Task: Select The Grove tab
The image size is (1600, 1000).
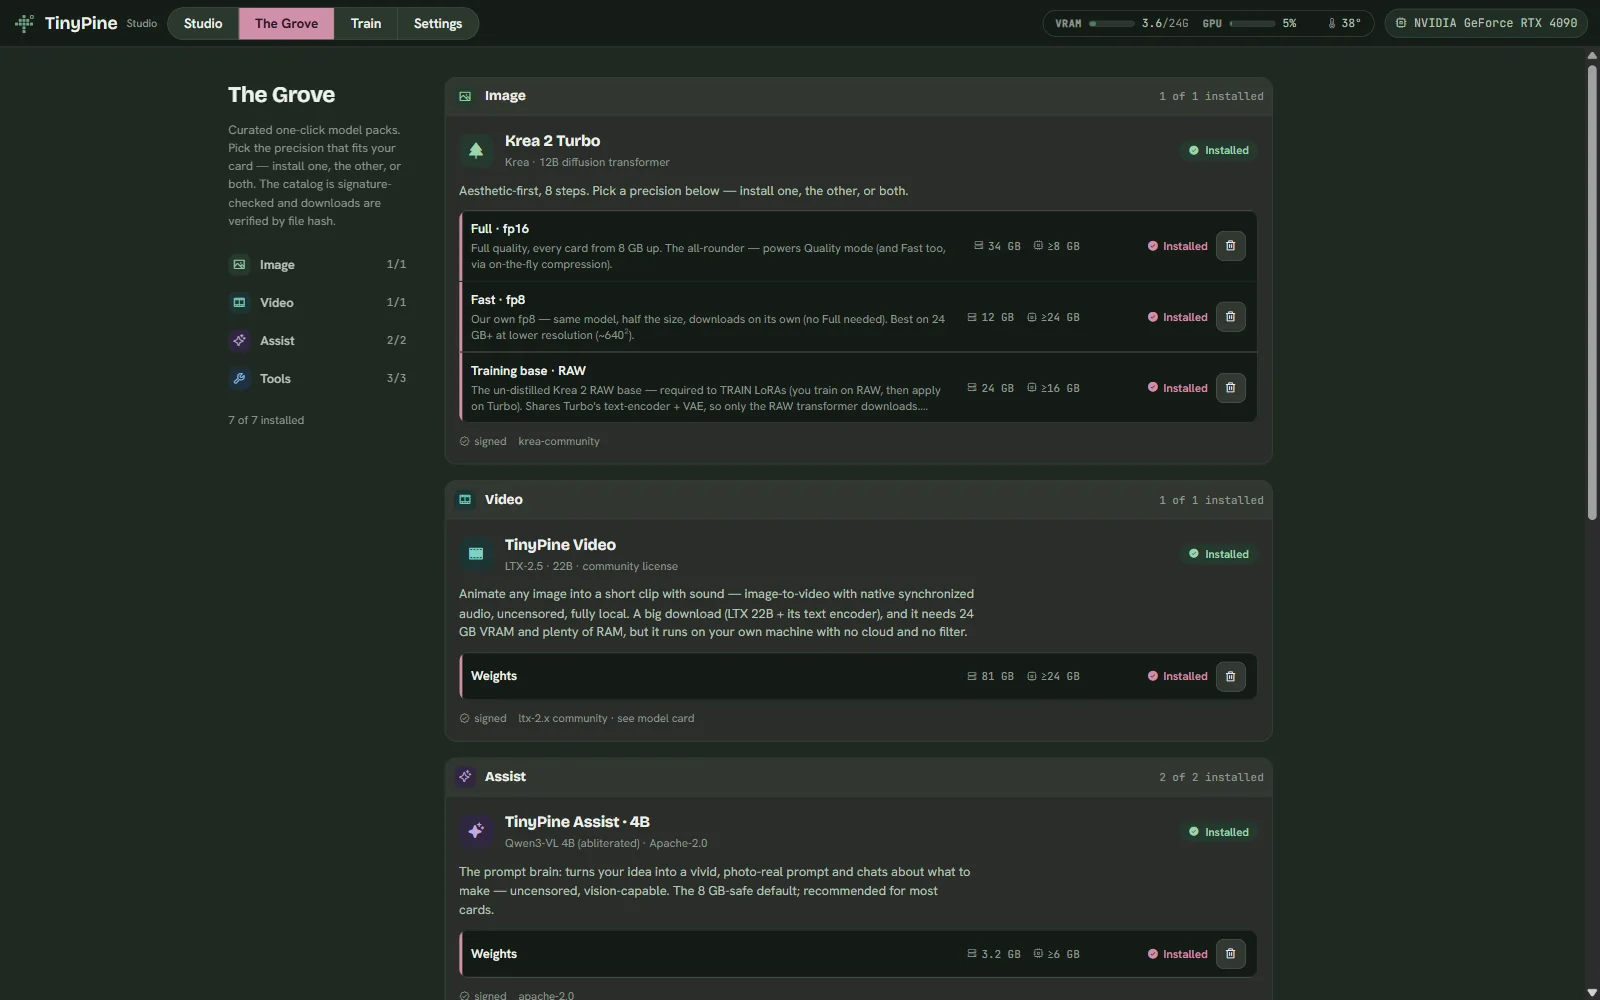Action: (x=286, y=23)
